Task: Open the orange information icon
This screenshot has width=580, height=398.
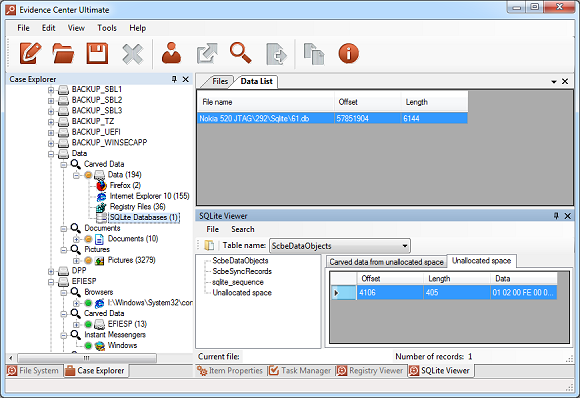Action: [348, 53]
